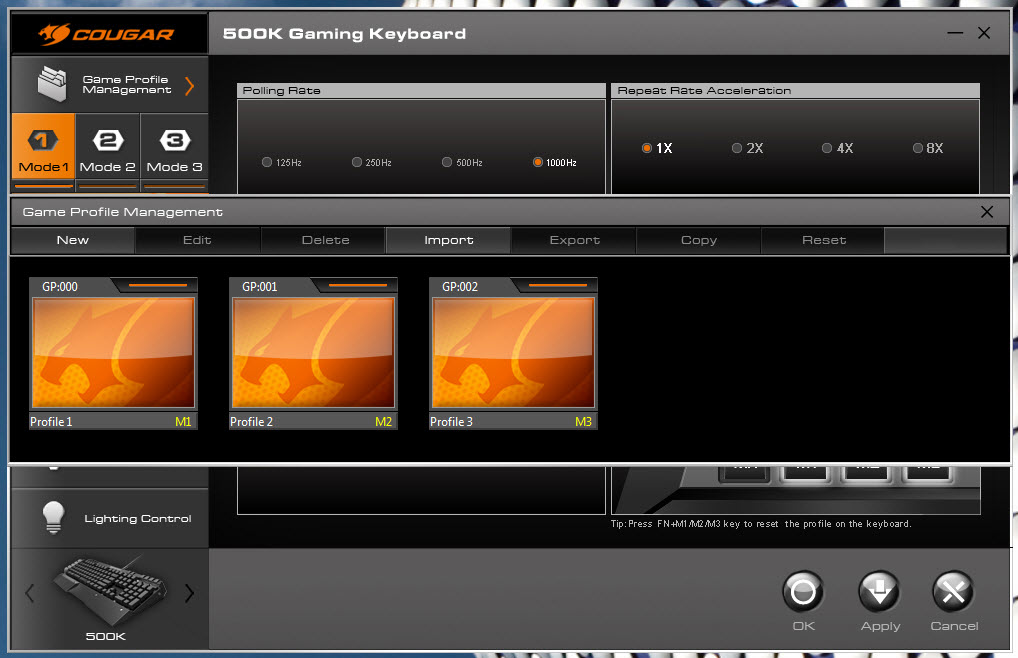This screenshot has width=1018, height=658.
Task: Click the Game Profile Management sidebar label
Action: (127, 84)
